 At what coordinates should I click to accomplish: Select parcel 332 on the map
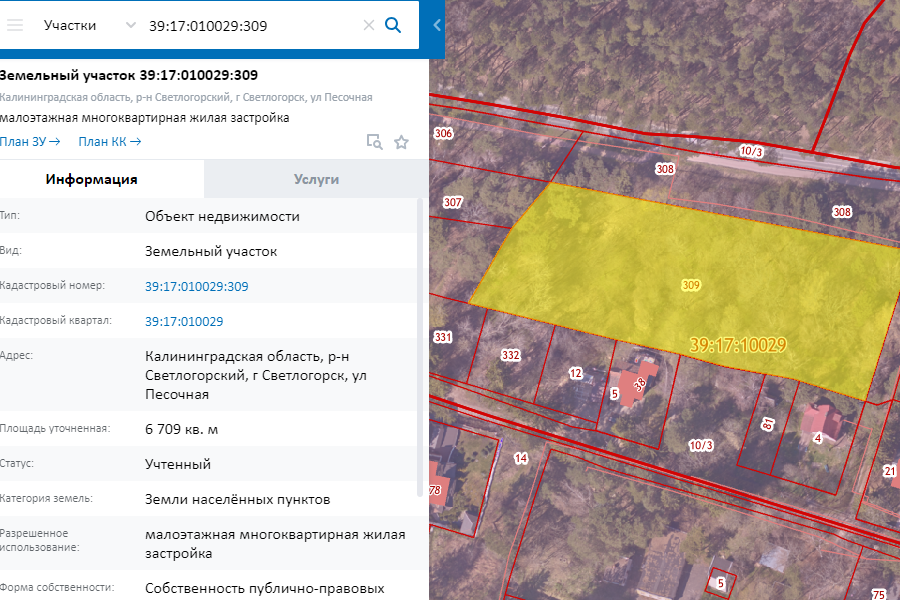click(510, 353)
